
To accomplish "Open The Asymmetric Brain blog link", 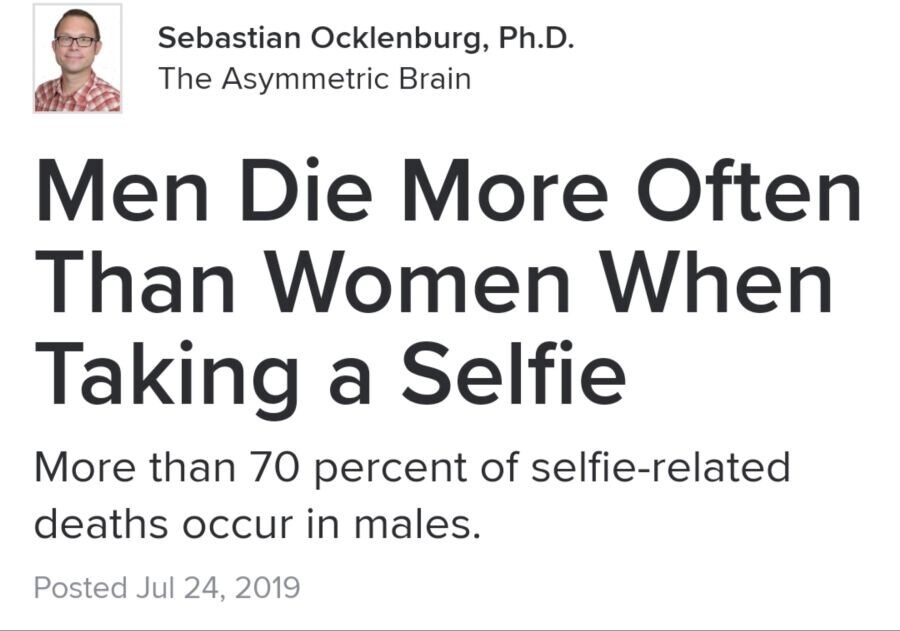I will 315,79.
